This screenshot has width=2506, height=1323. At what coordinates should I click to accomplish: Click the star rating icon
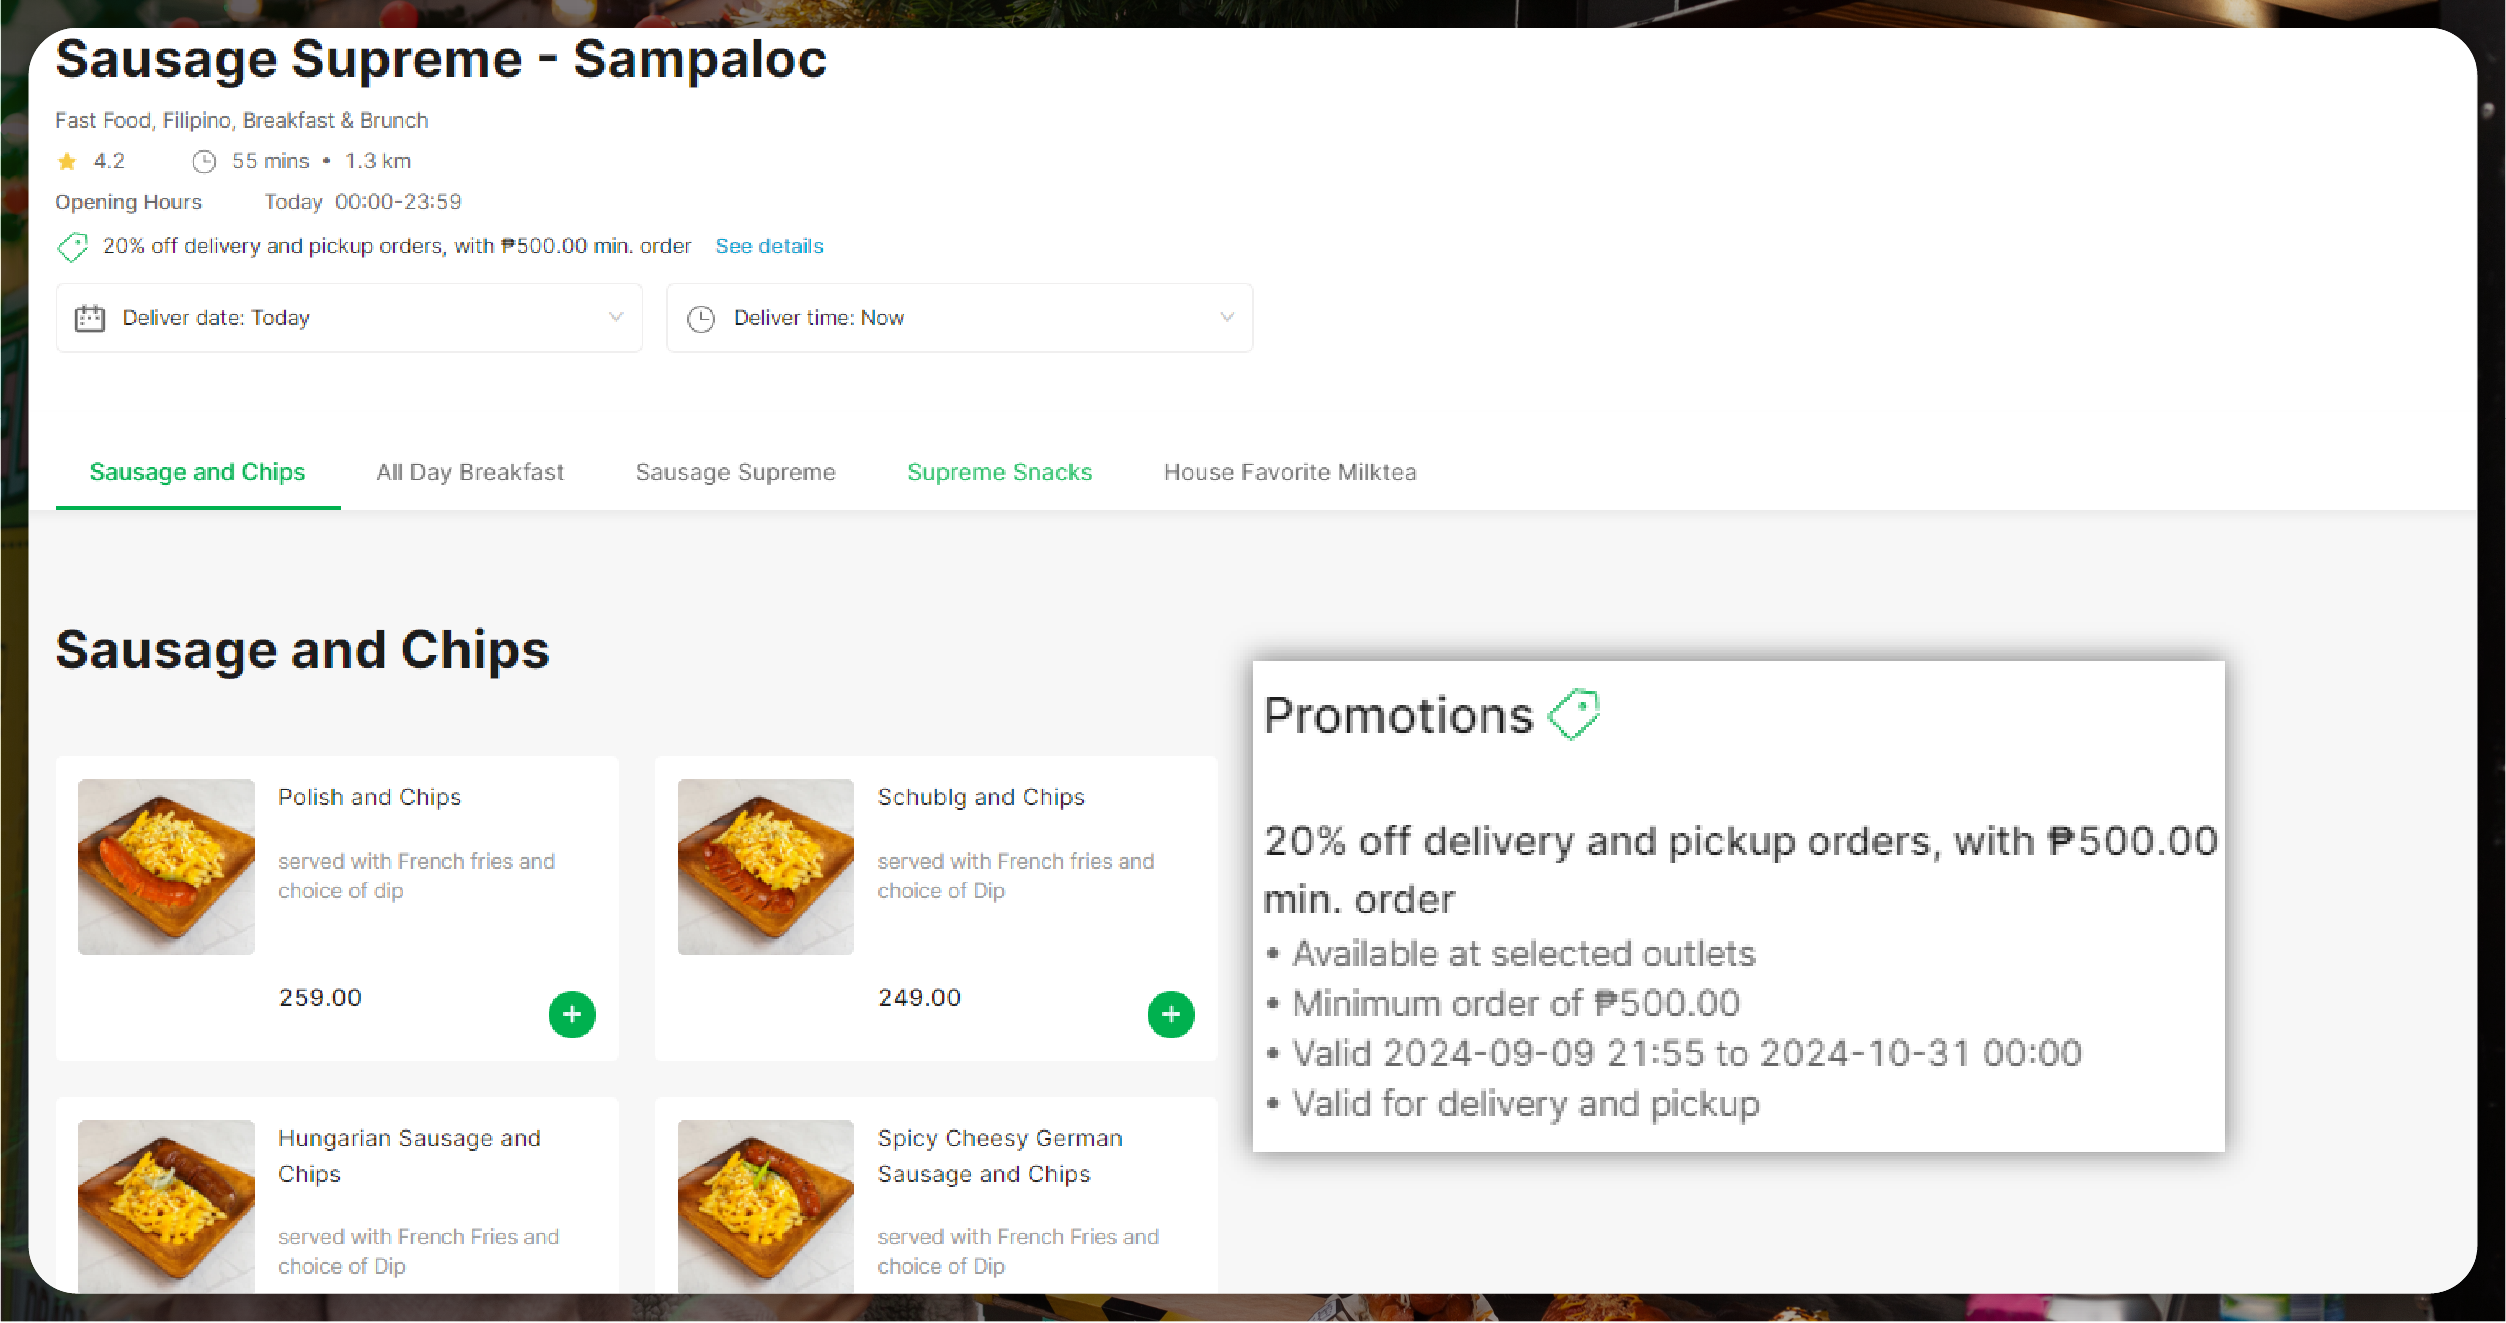(x=67, y=161)
